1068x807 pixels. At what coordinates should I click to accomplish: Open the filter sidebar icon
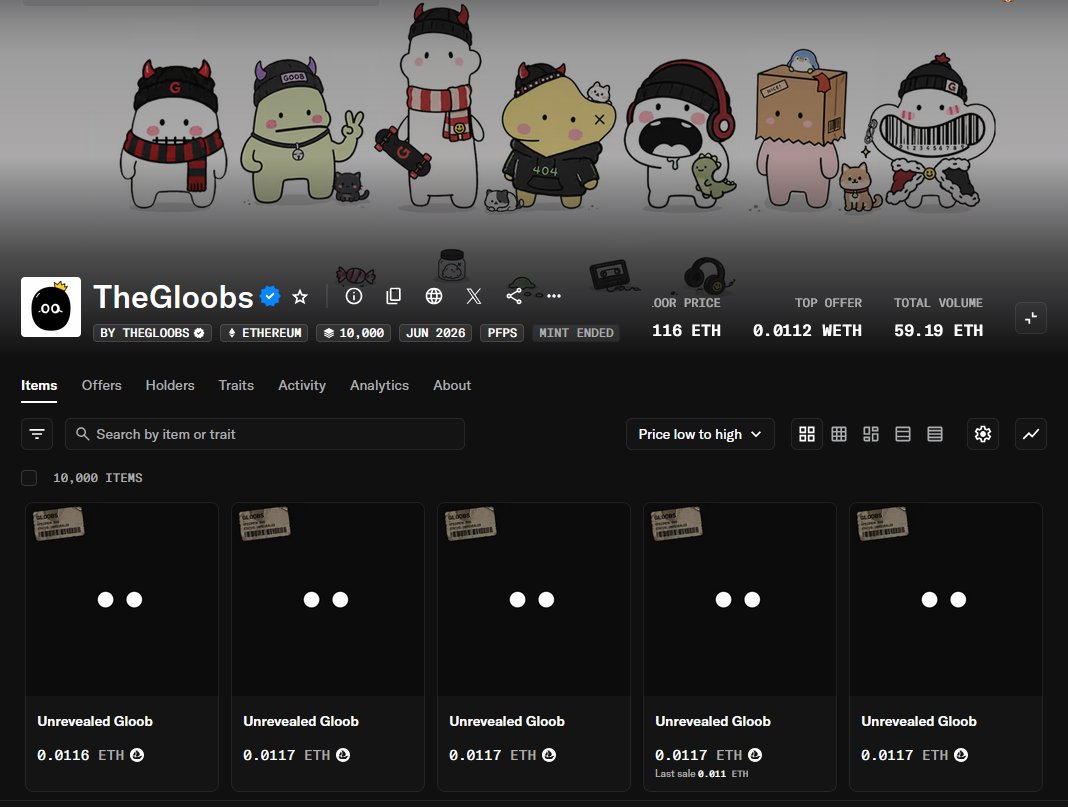click(x=37, y=434)
